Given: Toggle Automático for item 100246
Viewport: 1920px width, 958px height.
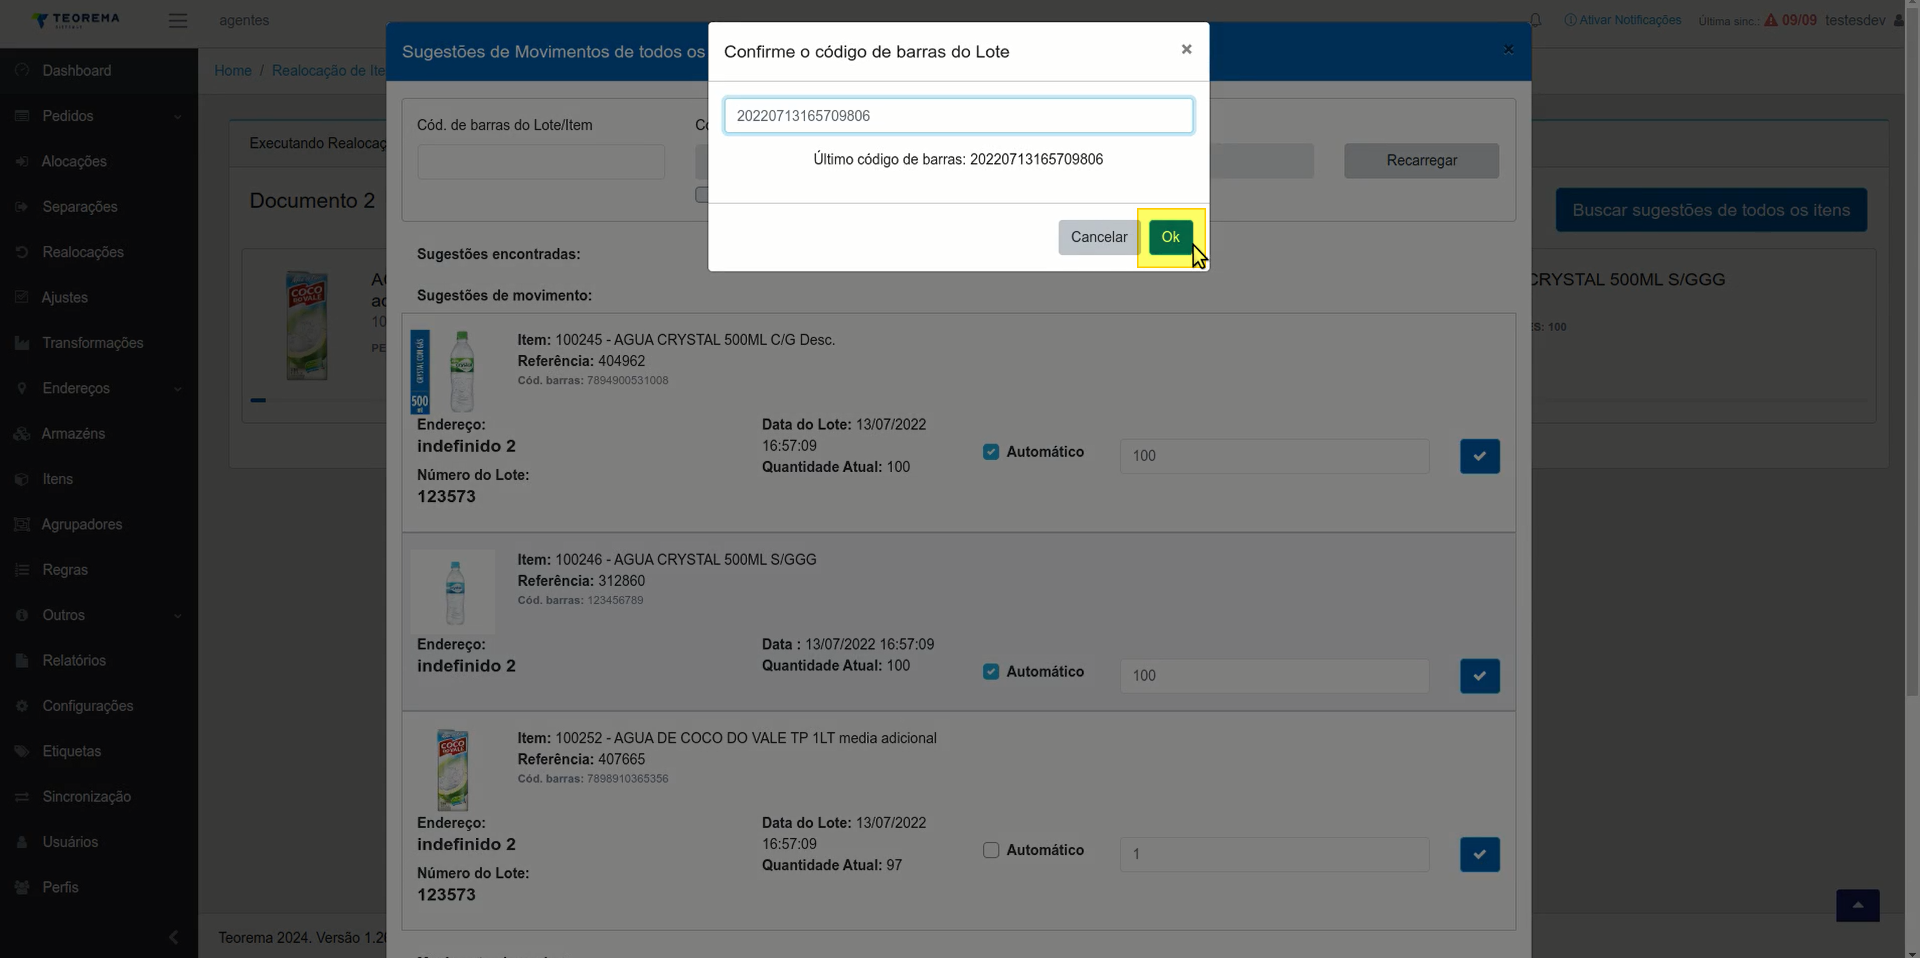Looking at the screenshot, I should [991, 672].
